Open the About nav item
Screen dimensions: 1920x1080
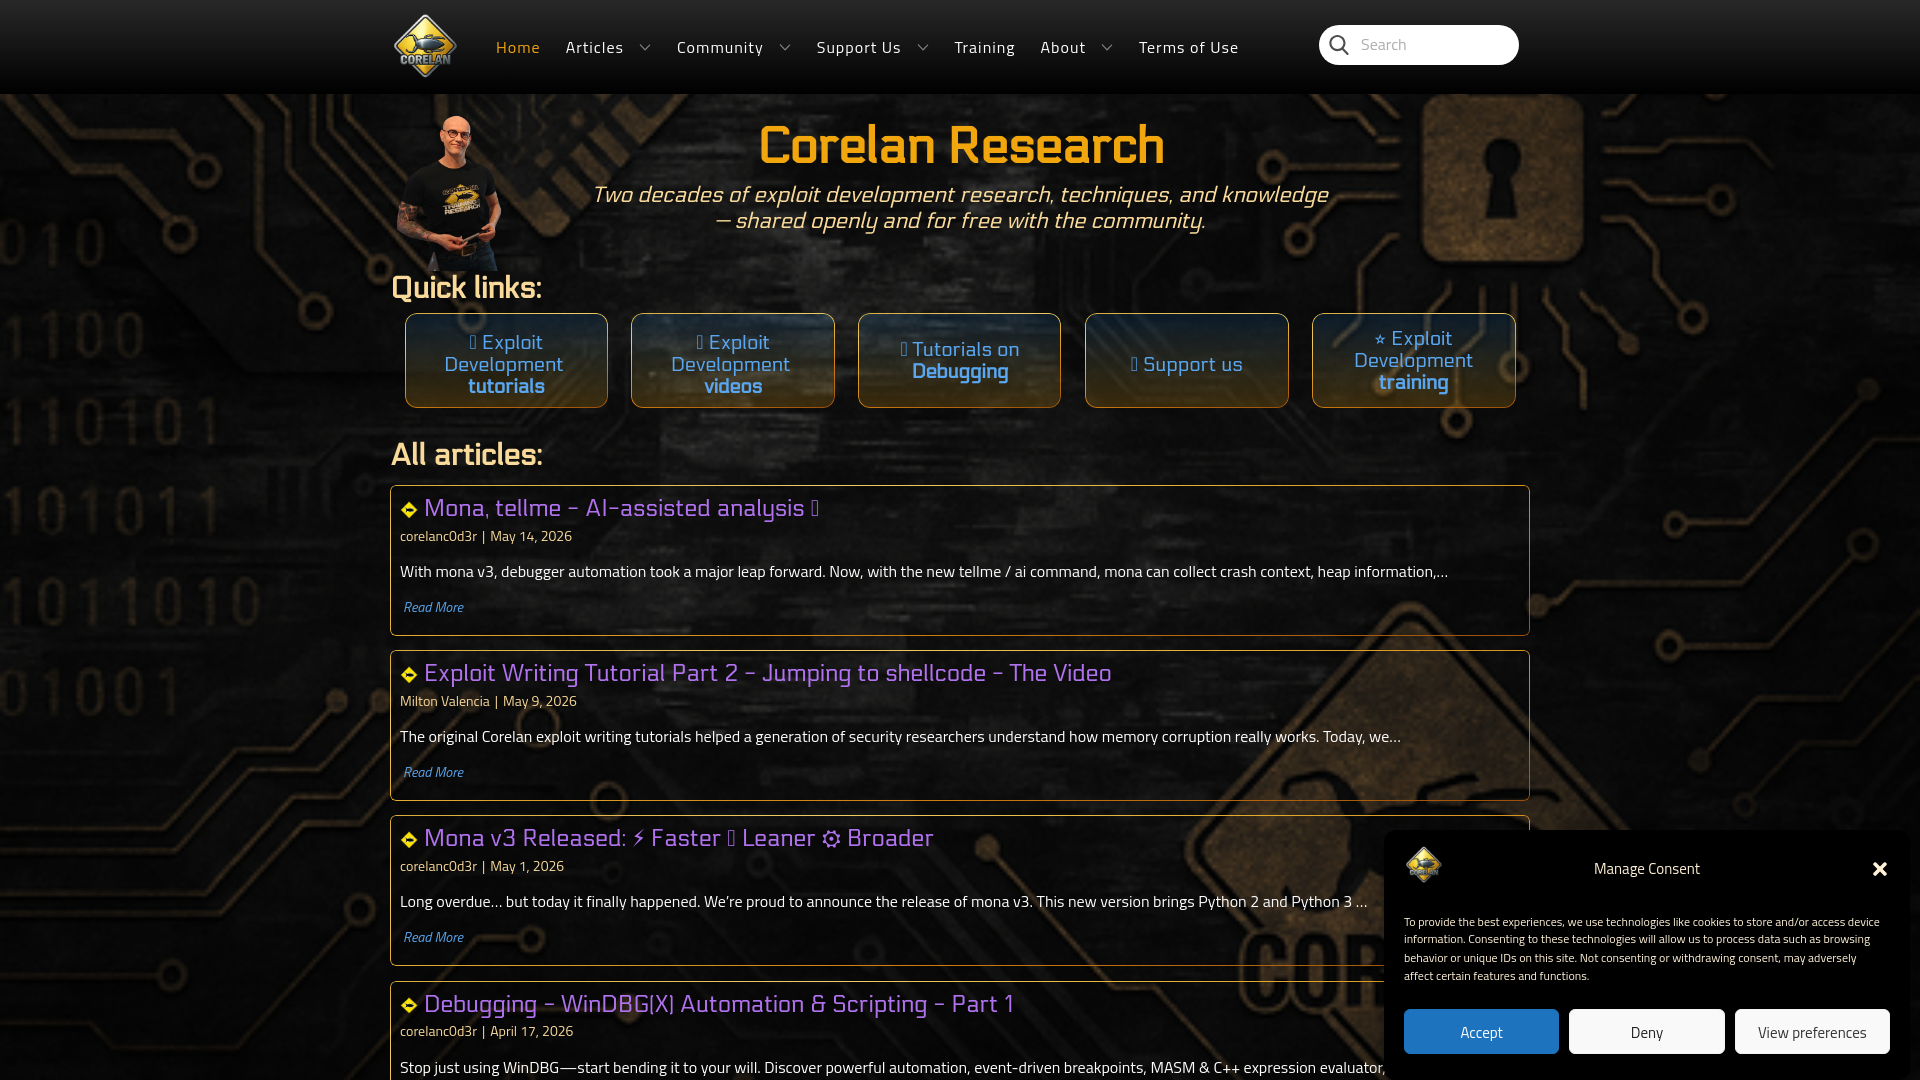(1063, 47)
